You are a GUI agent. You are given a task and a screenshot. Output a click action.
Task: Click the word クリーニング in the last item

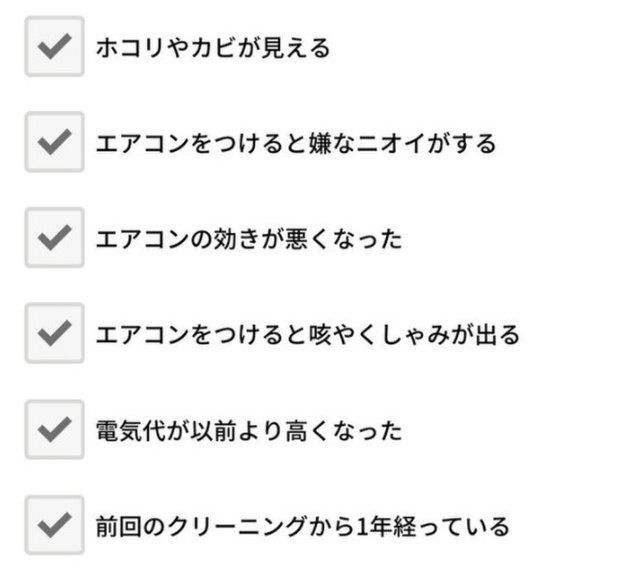238,527
